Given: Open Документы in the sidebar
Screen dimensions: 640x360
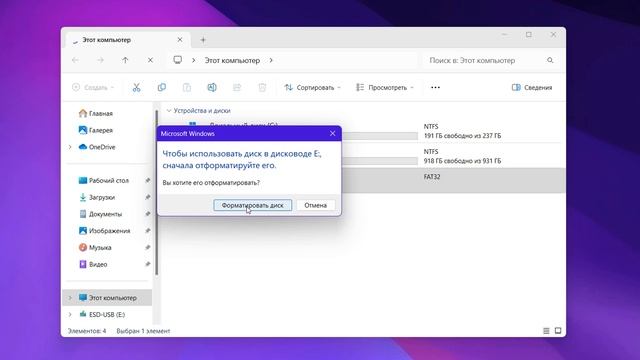Looking at the screenshot, I should click(105, 214).
